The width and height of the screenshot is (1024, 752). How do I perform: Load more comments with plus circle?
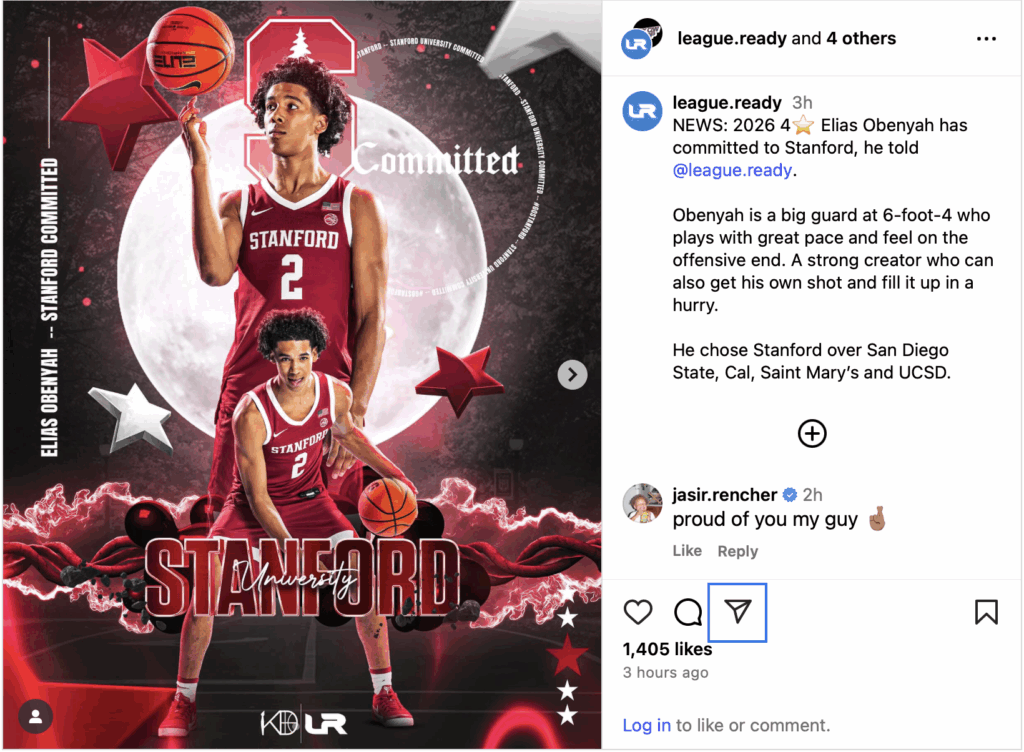(812, 433)
